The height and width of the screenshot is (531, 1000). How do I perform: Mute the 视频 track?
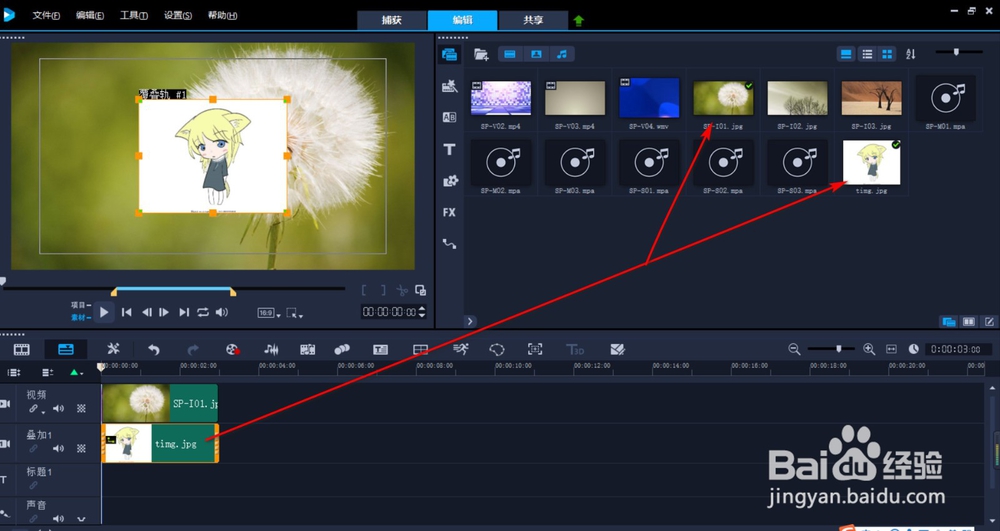click(58, 409)
